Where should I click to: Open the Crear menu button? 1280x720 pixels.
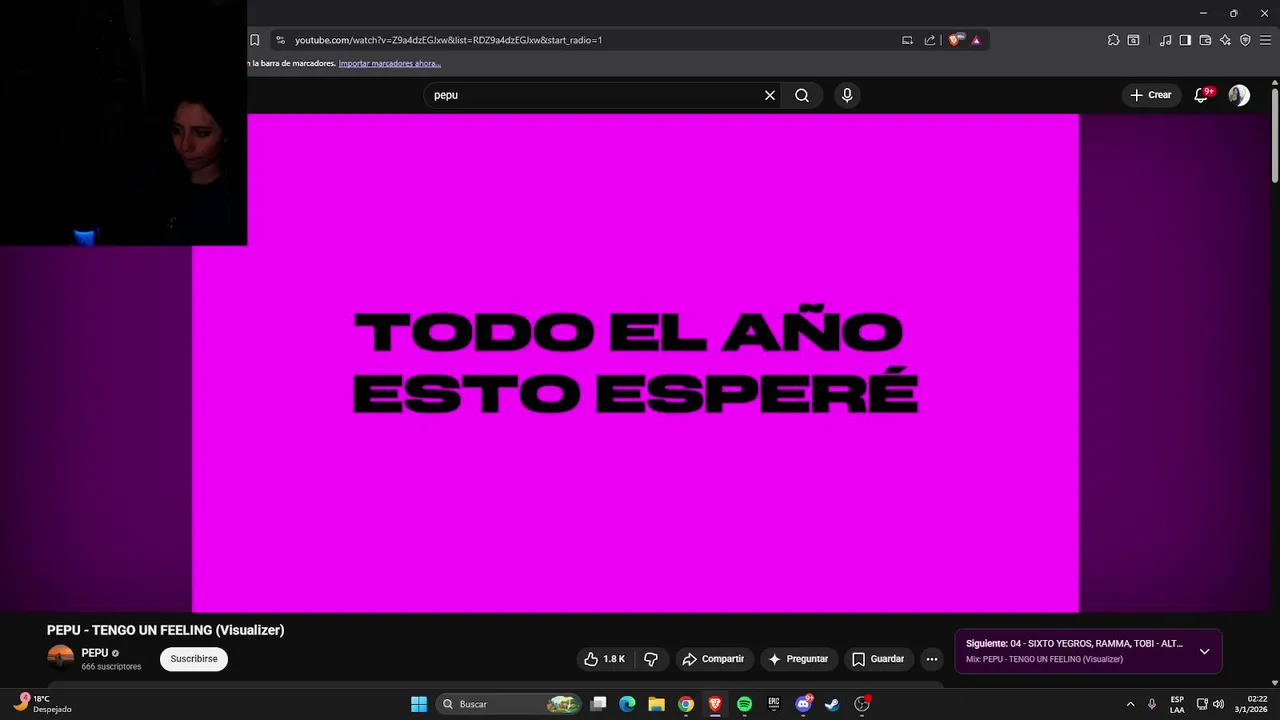coord(1151,95)
